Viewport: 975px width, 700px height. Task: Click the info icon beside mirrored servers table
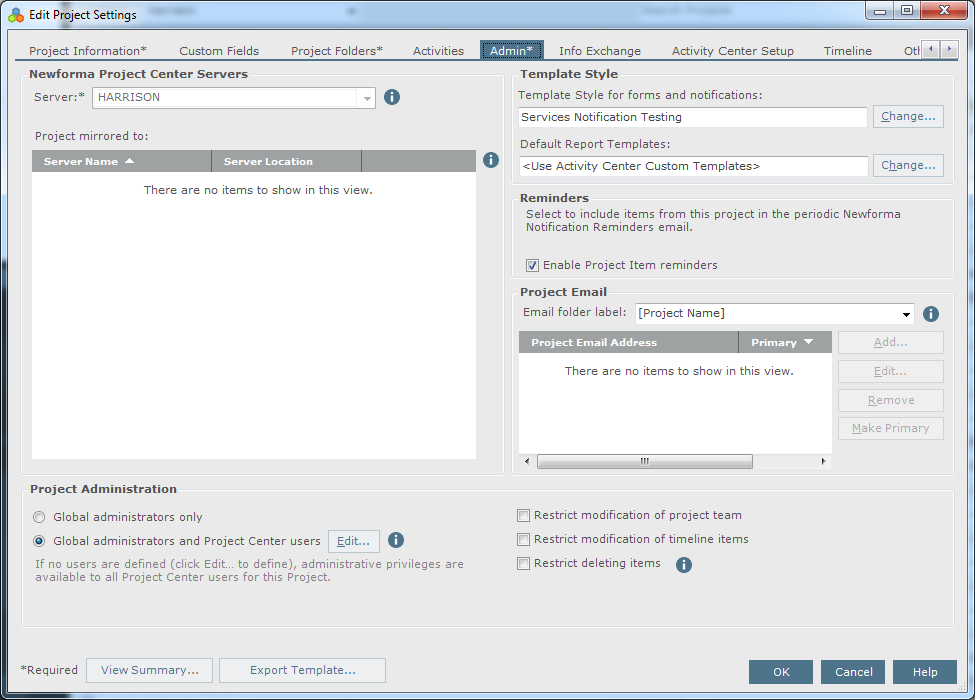pyautogui.click(x=491, y=160)
